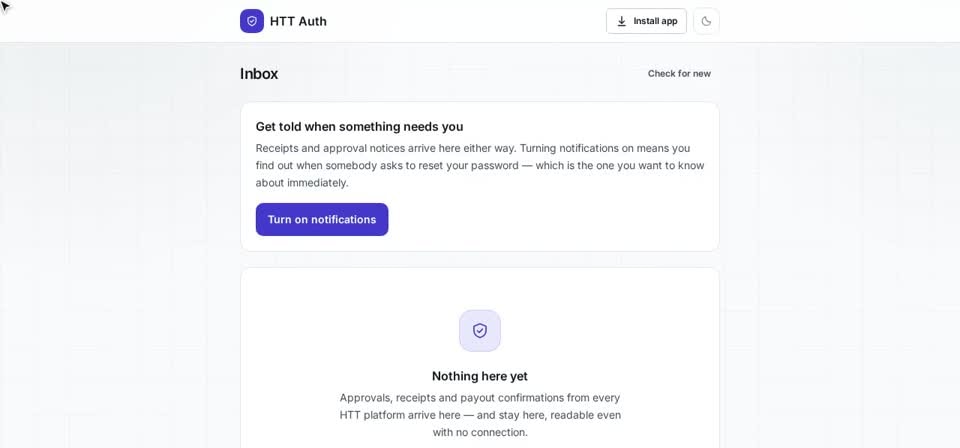This screenshot has height=448, width=960.
Task: Click the Install app button
Action: (646, 21)
